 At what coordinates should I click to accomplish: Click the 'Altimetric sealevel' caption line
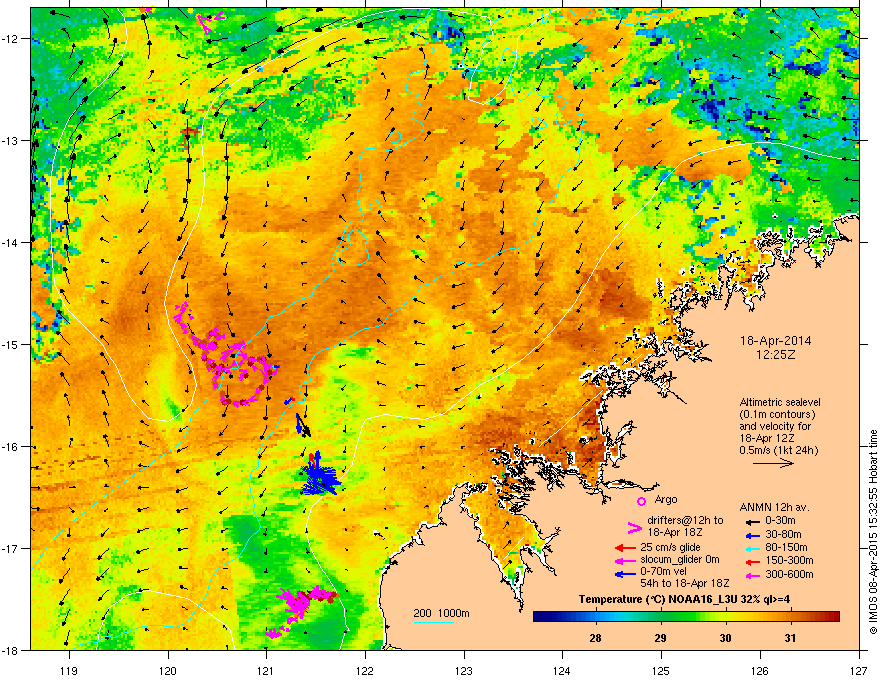(x=780, y=402)
